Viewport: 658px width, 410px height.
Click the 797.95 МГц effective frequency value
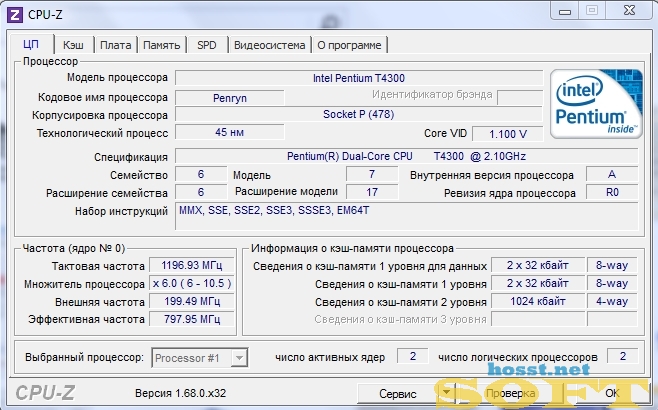tap(192, 319)
